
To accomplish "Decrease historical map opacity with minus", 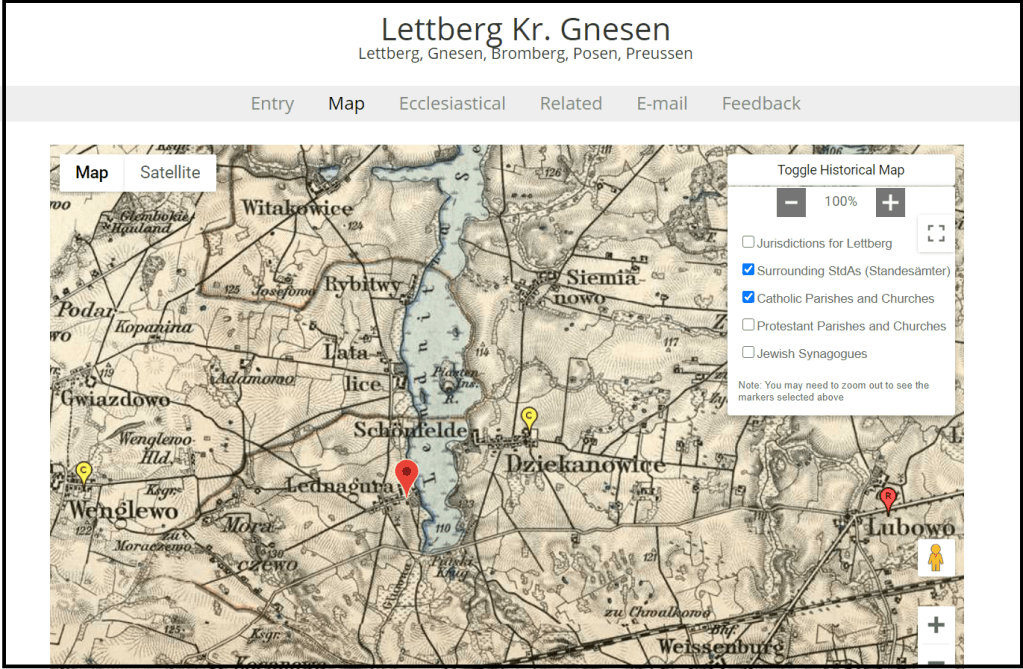I will tap(791, 202).
